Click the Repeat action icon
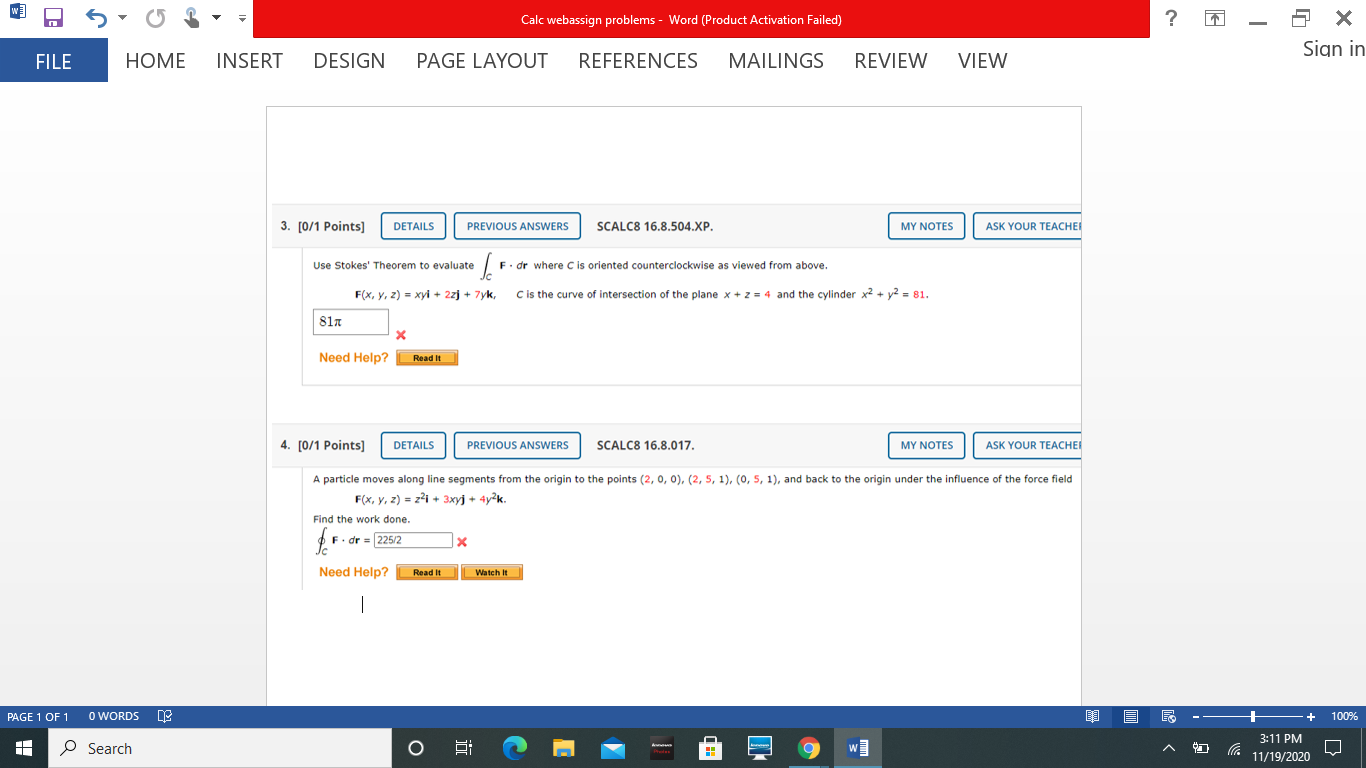Image resolution: width=1366 pixels, height=768 pixels. [155, 17]
